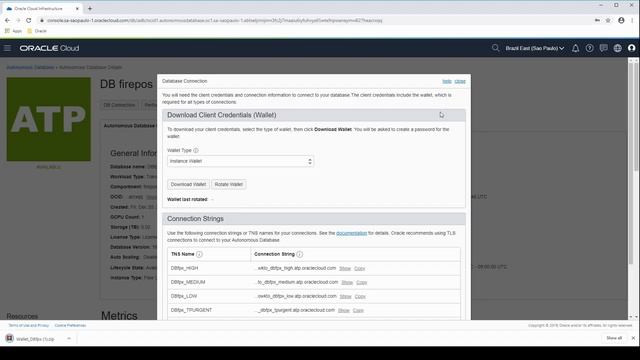Open the Brazil East (Sao Paulo) region dropdown
The width and height of the screenshot is (640, 360).
535,48
